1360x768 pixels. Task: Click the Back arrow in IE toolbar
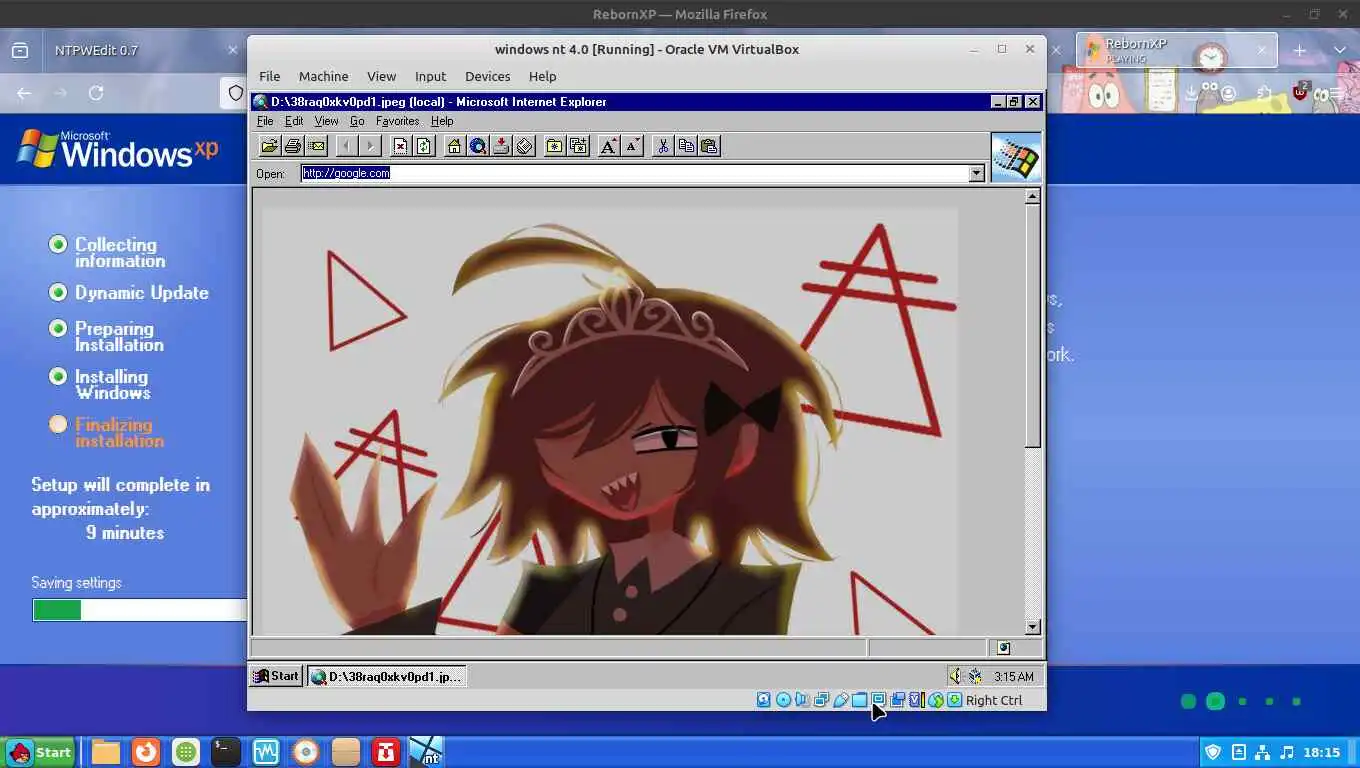pyautogui.click(x=346, y=146)
